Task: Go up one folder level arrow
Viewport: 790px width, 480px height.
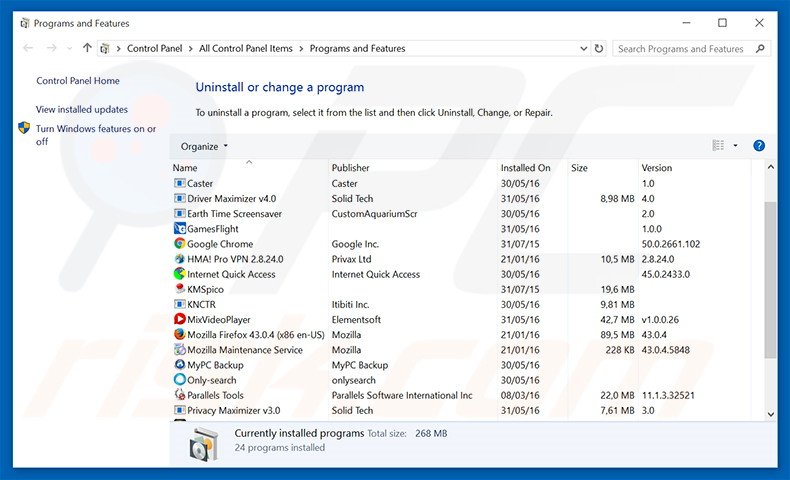Action: pos(87,48)
